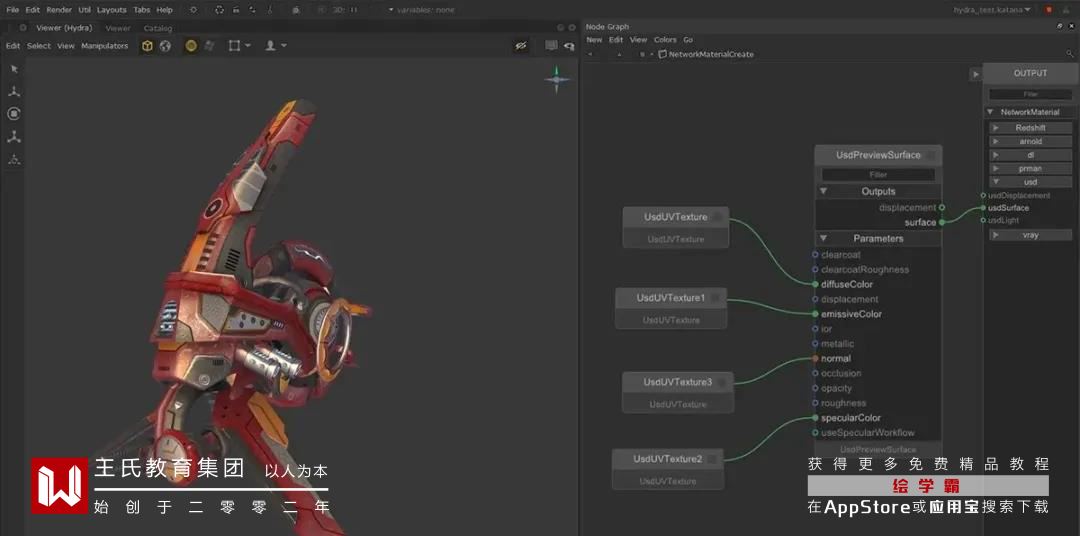Open the Node Graph Colors menu
This screenshot has height=536, width=1080.
665,40
